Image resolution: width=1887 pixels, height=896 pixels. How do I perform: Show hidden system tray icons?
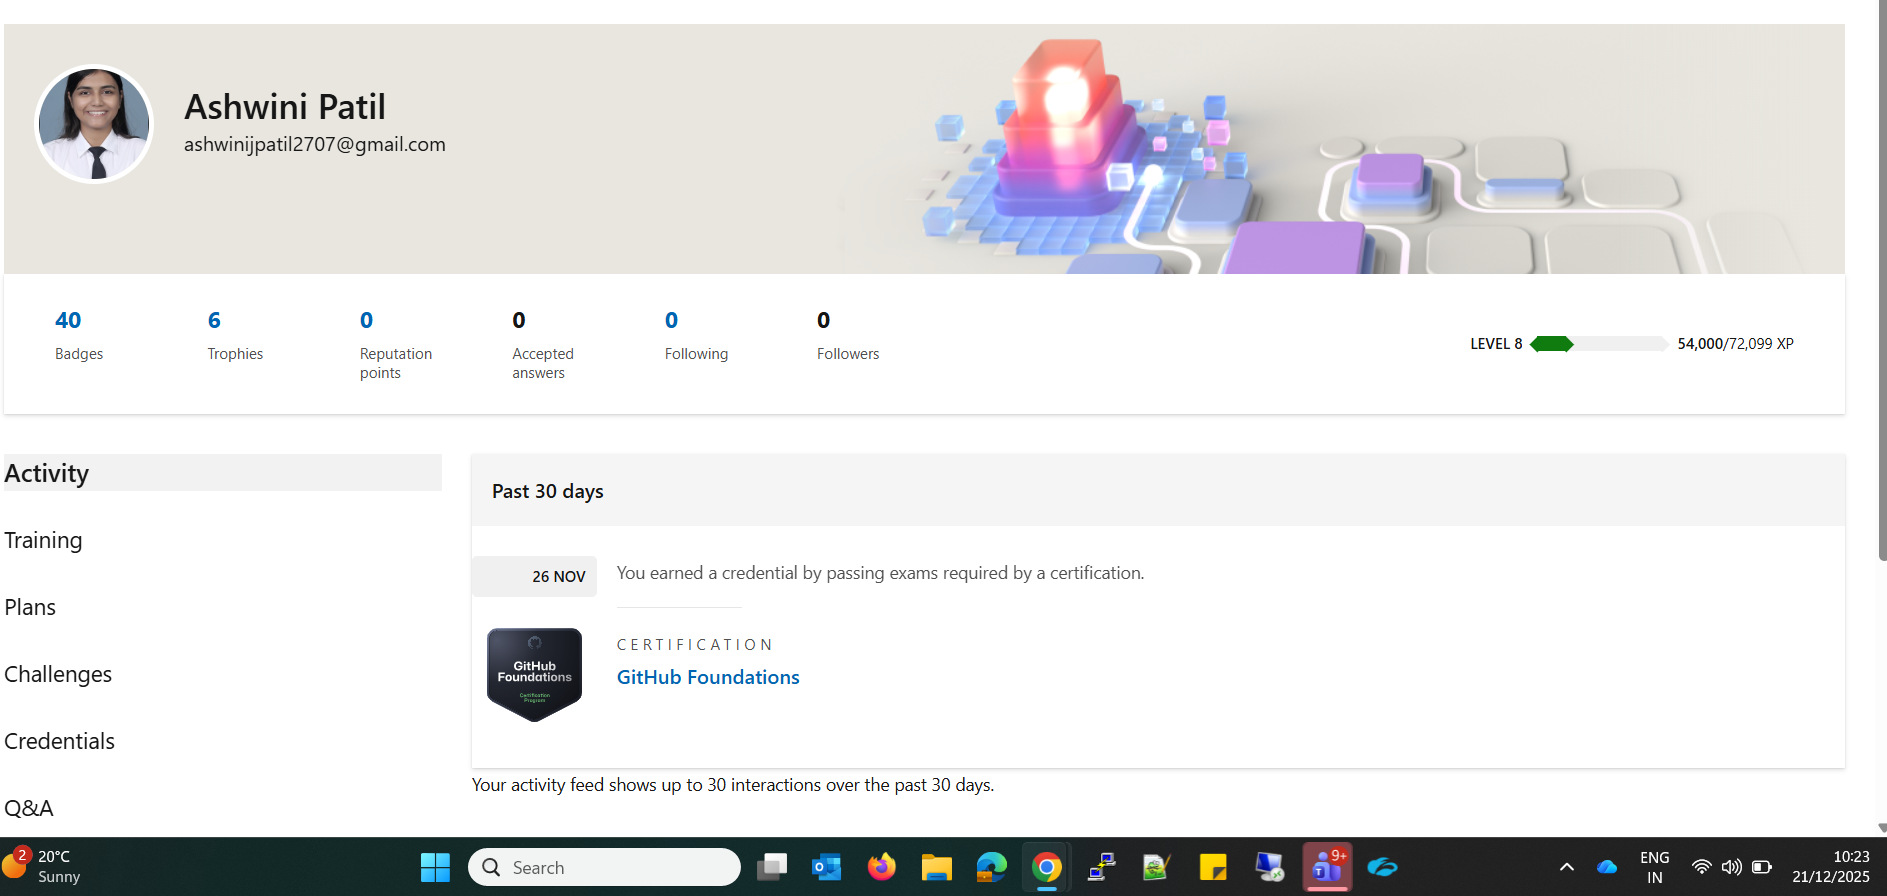pyautogui.click(x=1567, y=867)
